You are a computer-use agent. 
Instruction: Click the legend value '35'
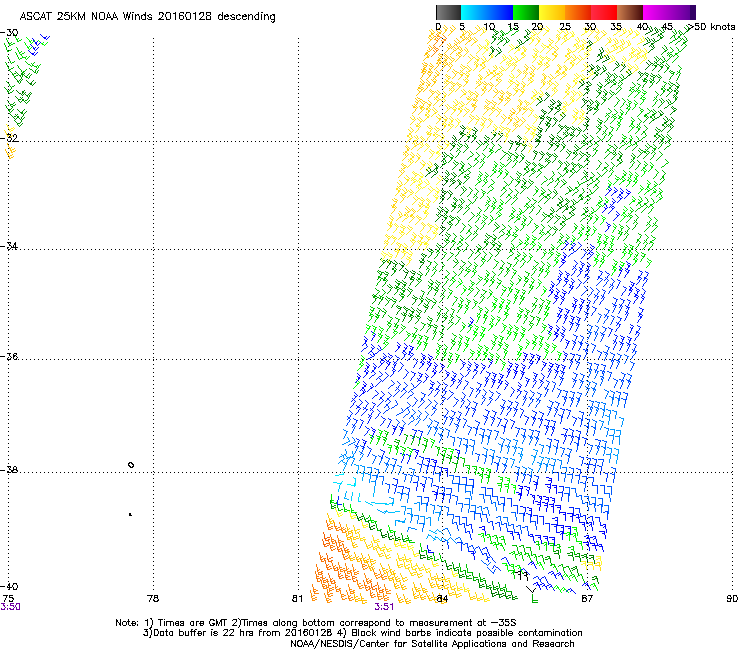point(616,27)
